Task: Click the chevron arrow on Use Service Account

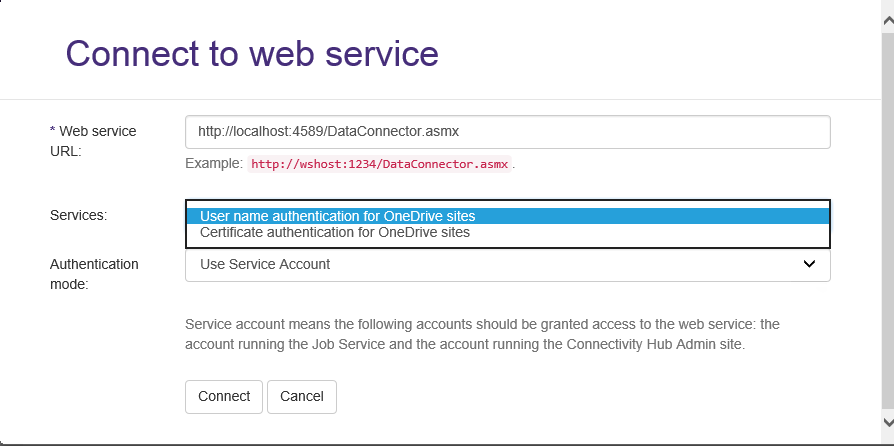Action: coord(810,265)
